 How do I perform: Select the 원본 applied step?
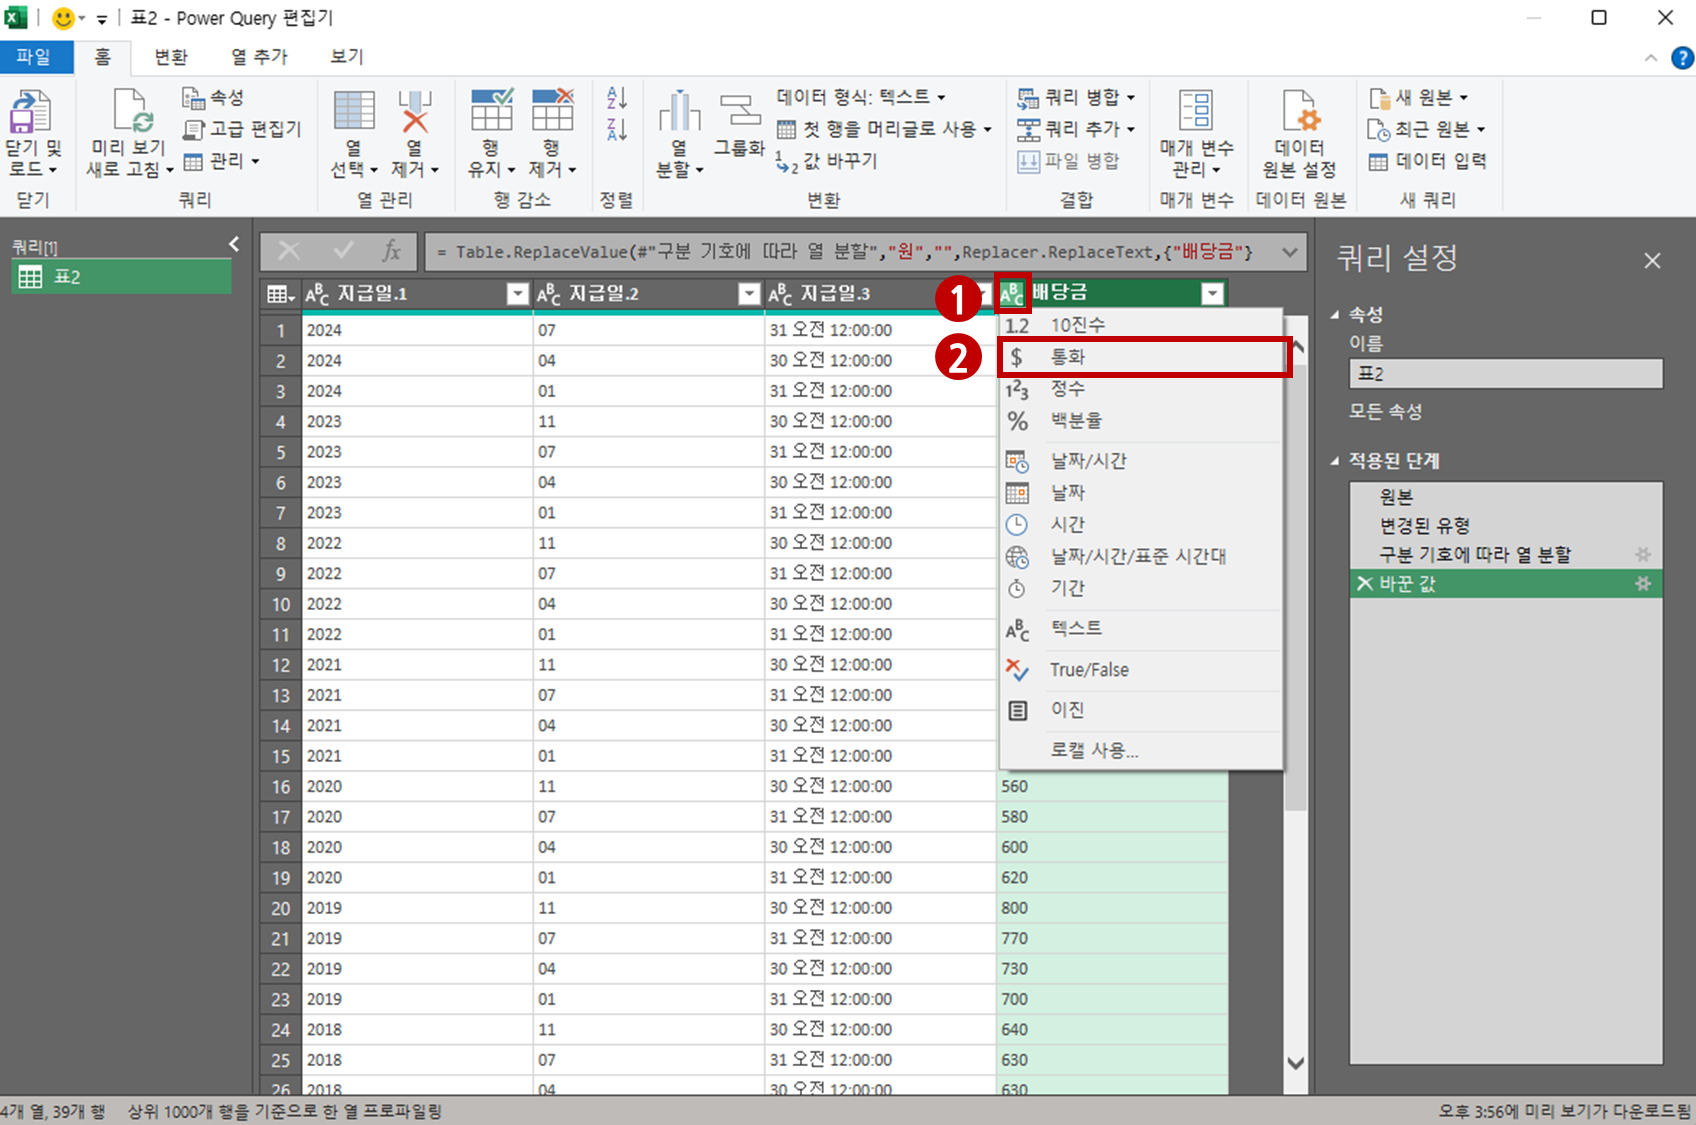click(x=1506, y=497)
